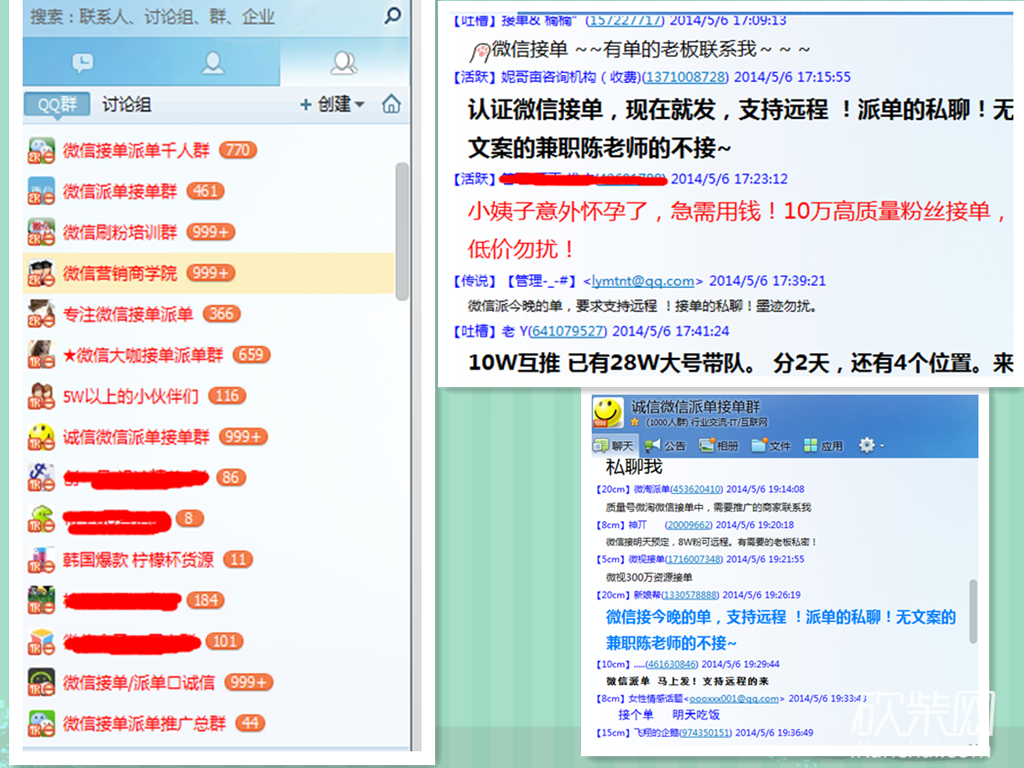Click sender link 453620410
This screenshot has height=768, width=1024.
point(696,489)
